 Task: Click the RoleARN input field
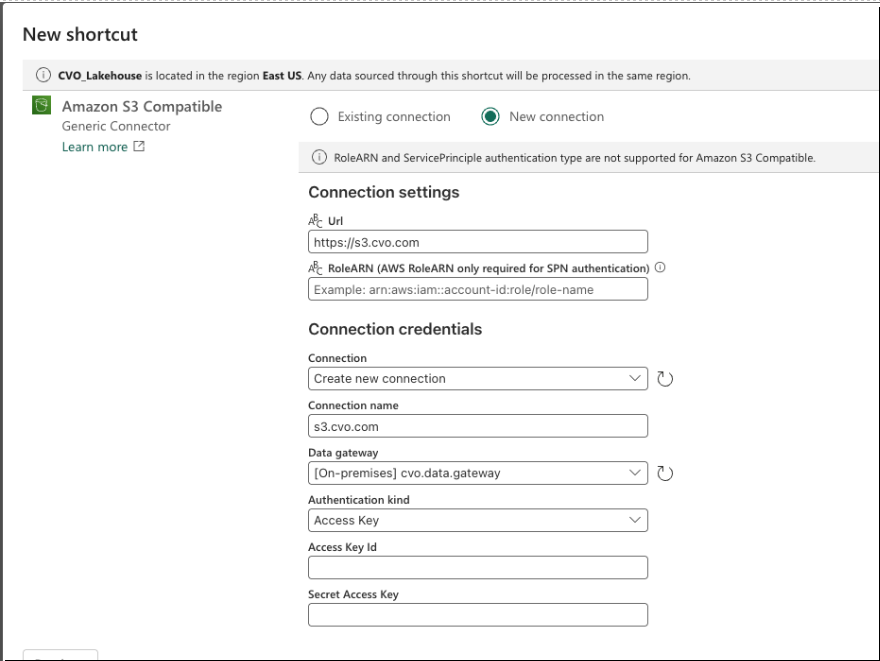point(478,290)
